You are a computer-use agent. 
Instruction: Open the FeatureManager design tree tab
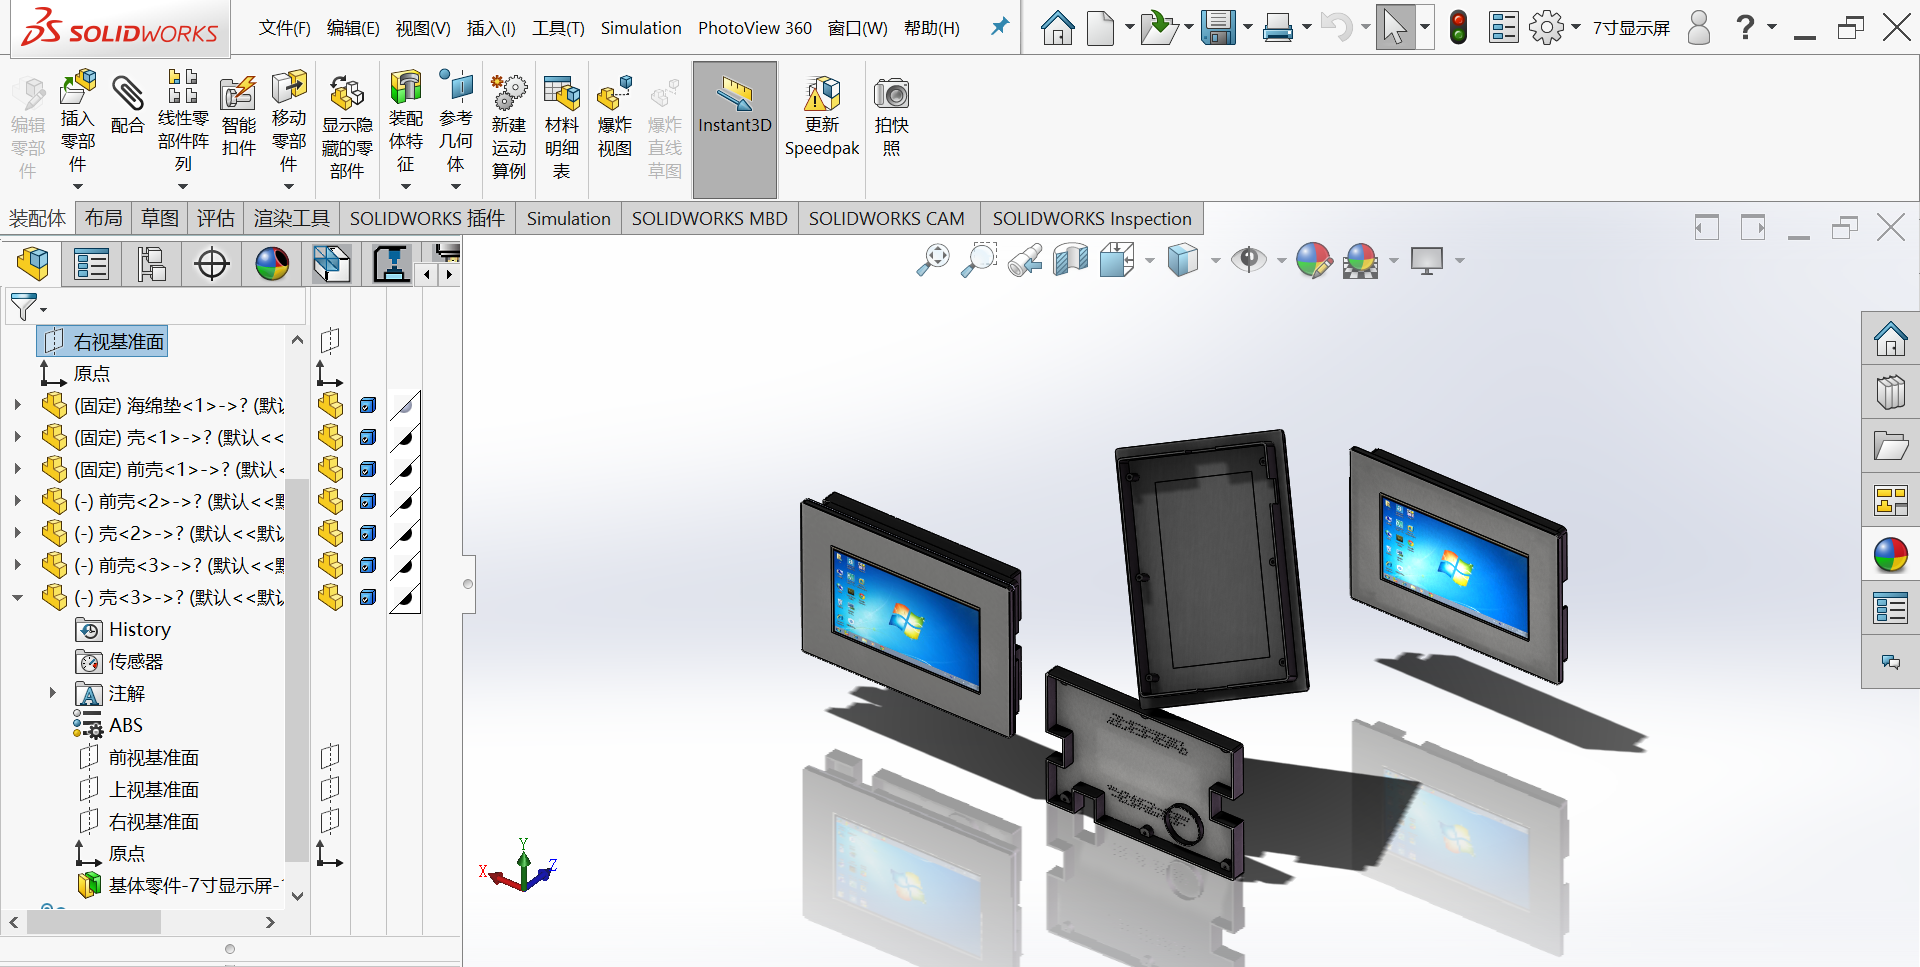[32, 264]
